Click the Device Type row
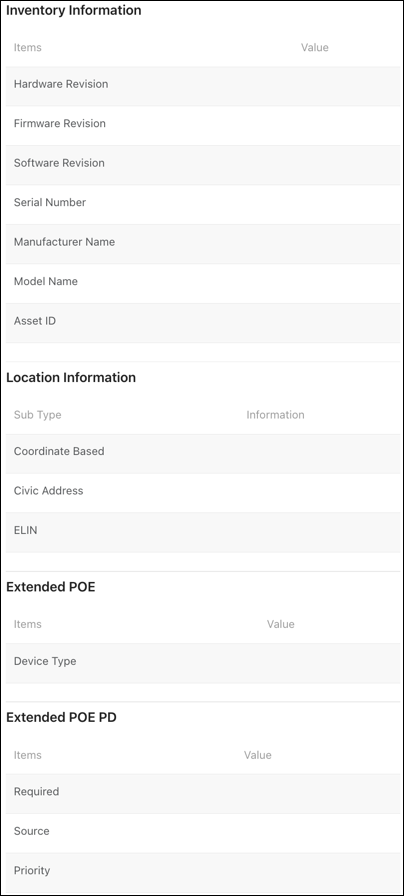This screenshot has height=896, width=404. (202, 663)
